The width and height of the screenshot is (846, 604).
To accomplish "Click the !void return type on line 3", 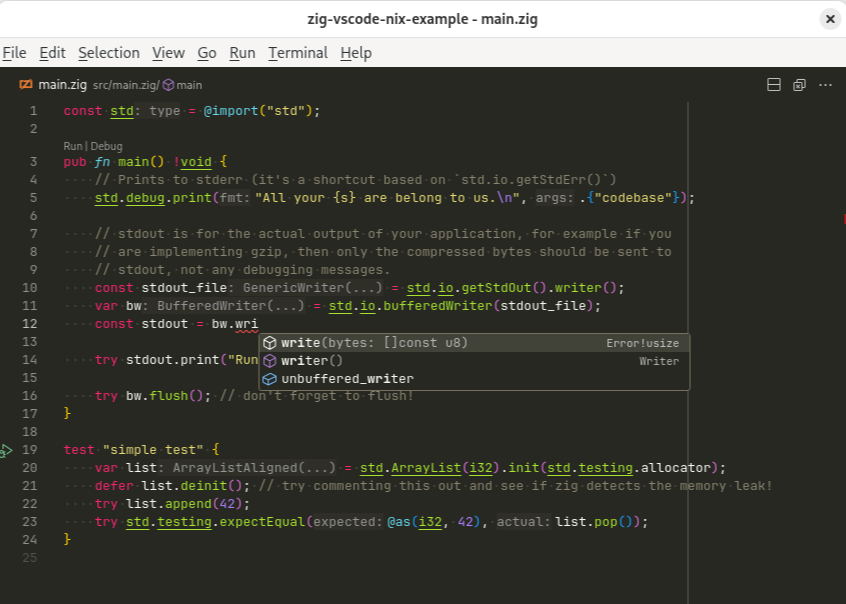I will pyautogui.click(x=193, y=162).
